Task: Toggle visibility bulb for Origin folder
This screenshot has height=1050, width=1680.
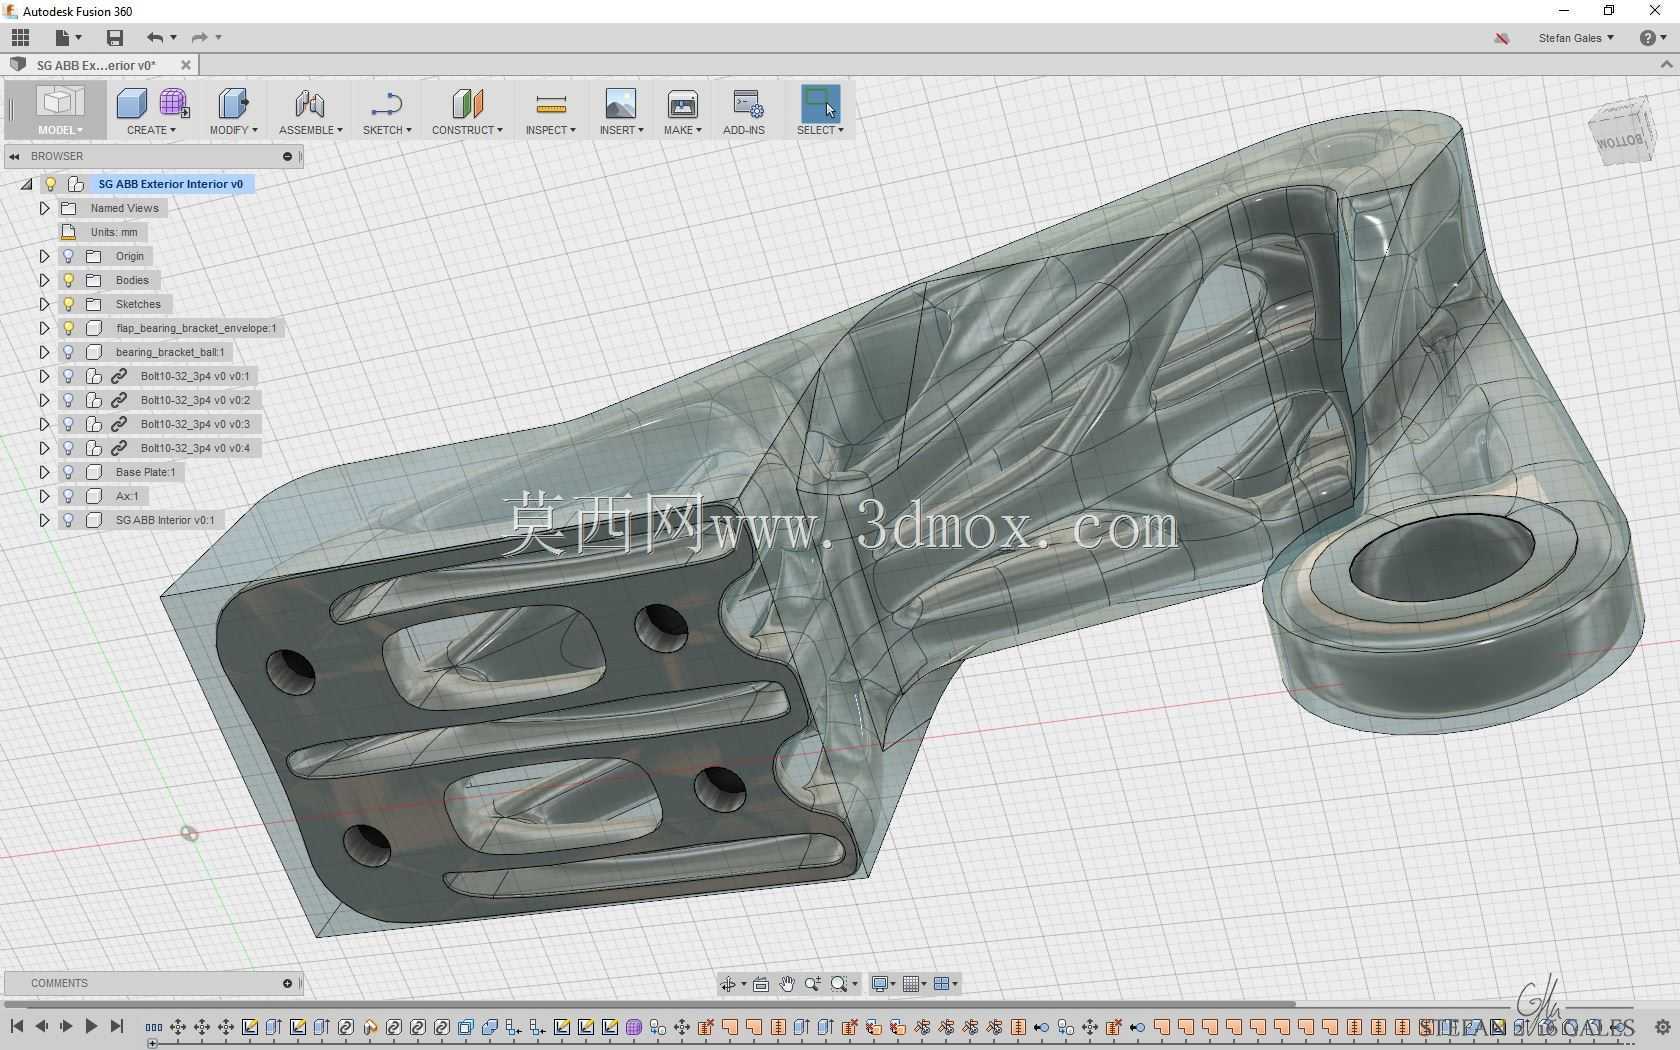Action: pyautogui.click(x=69, y=256)
